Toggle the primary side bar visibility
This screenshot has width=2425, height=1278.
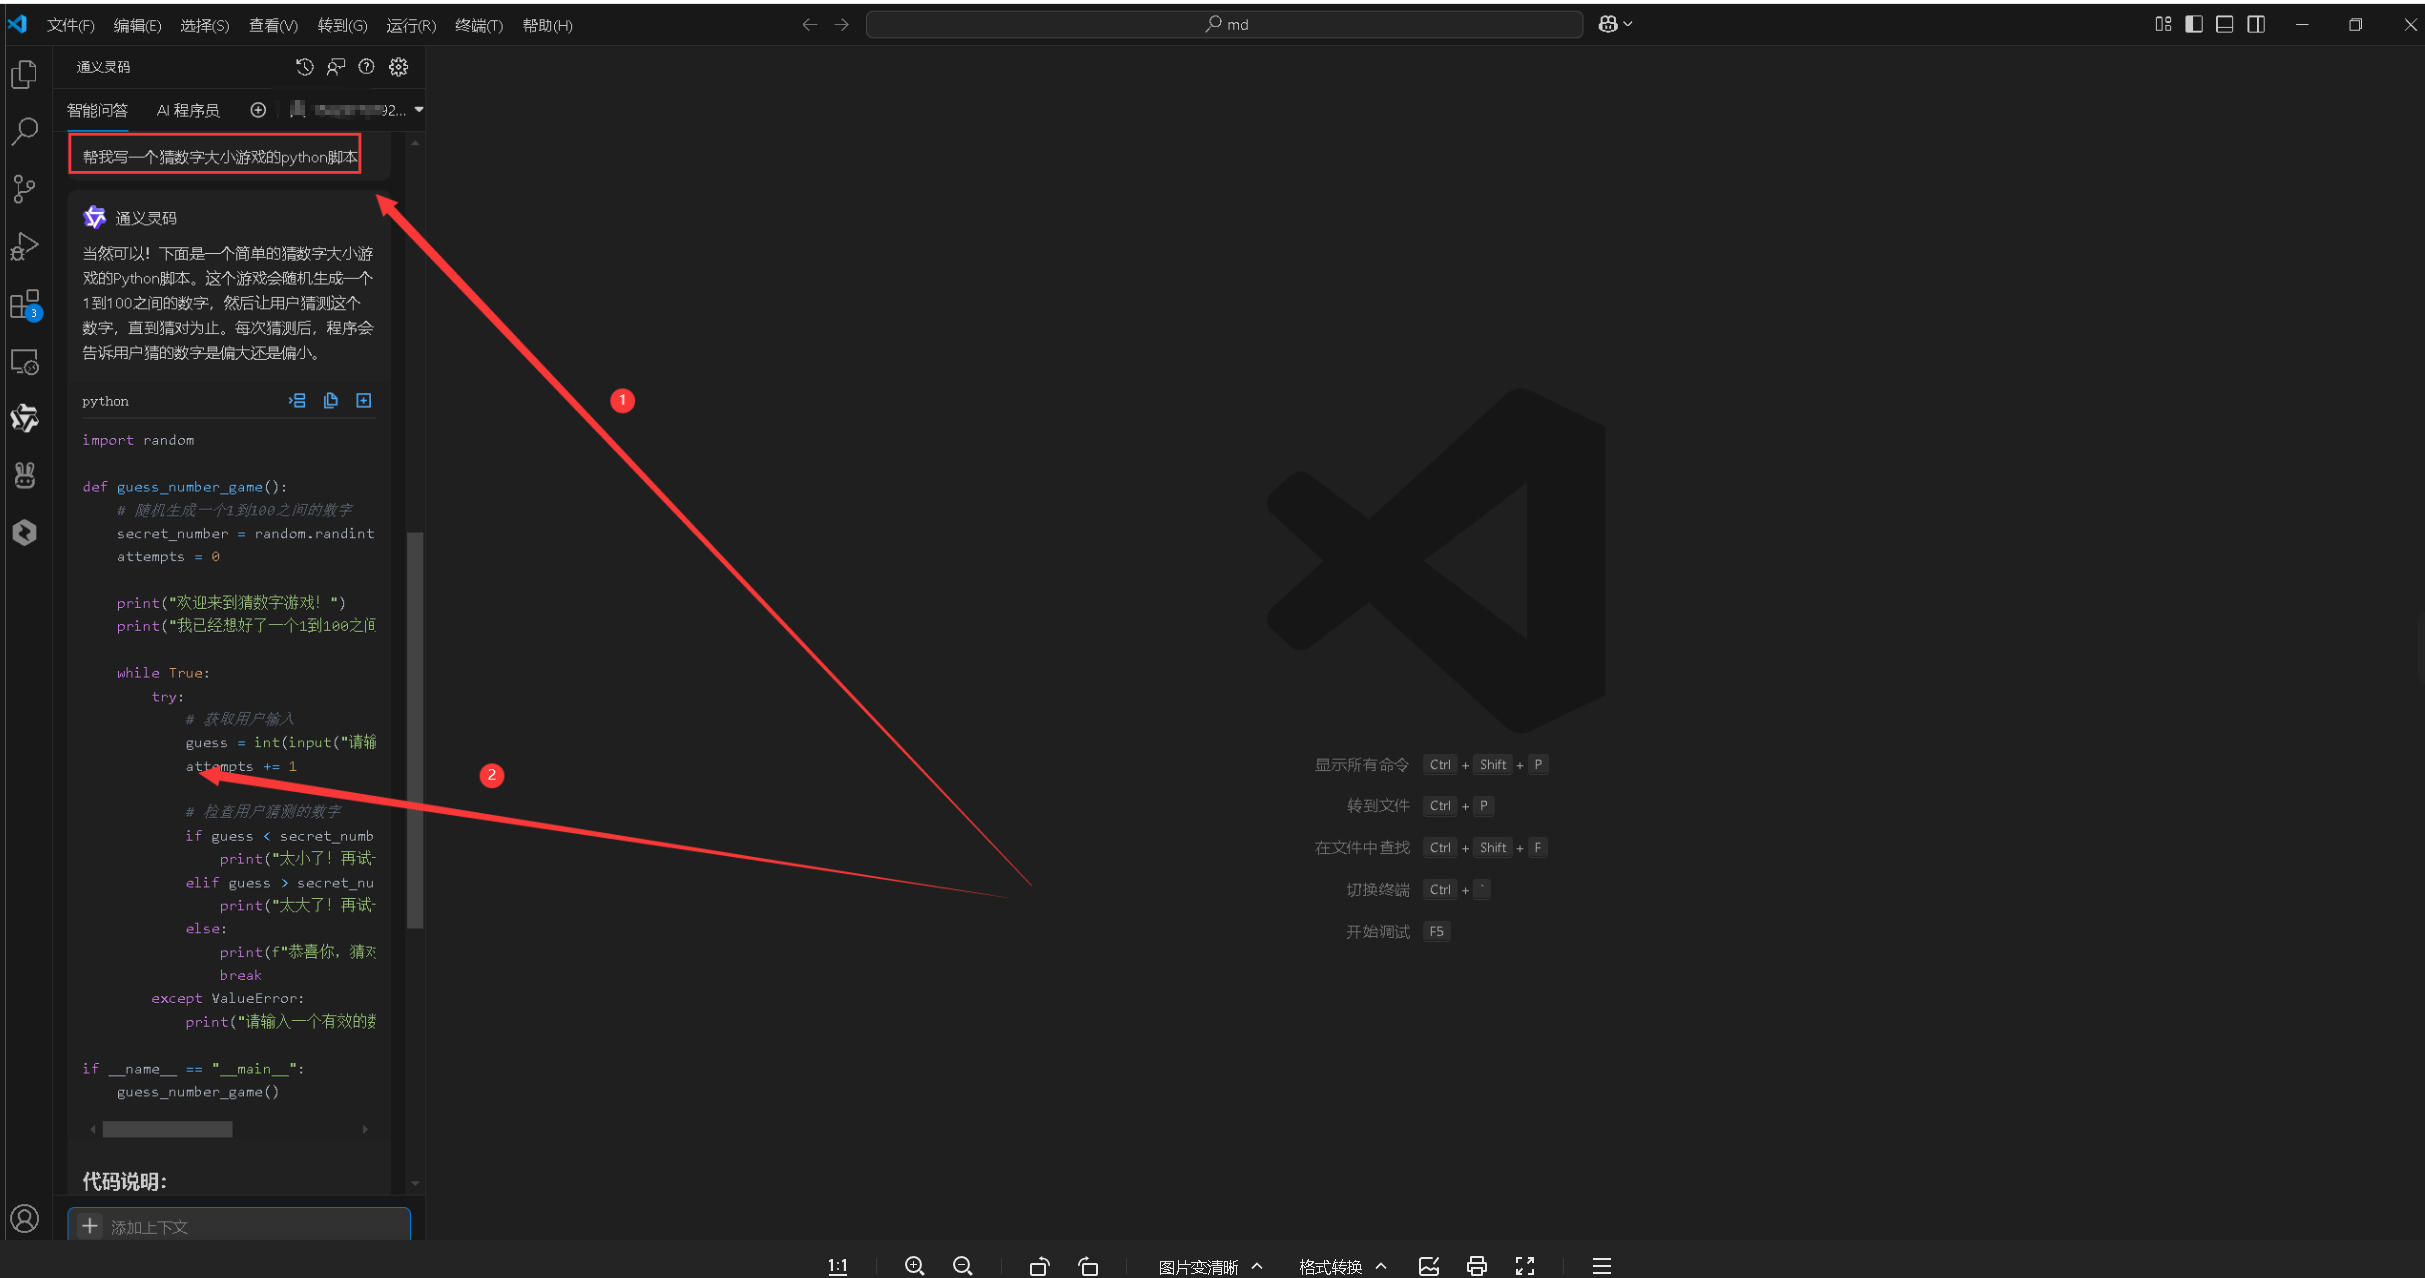point(2194,24)
